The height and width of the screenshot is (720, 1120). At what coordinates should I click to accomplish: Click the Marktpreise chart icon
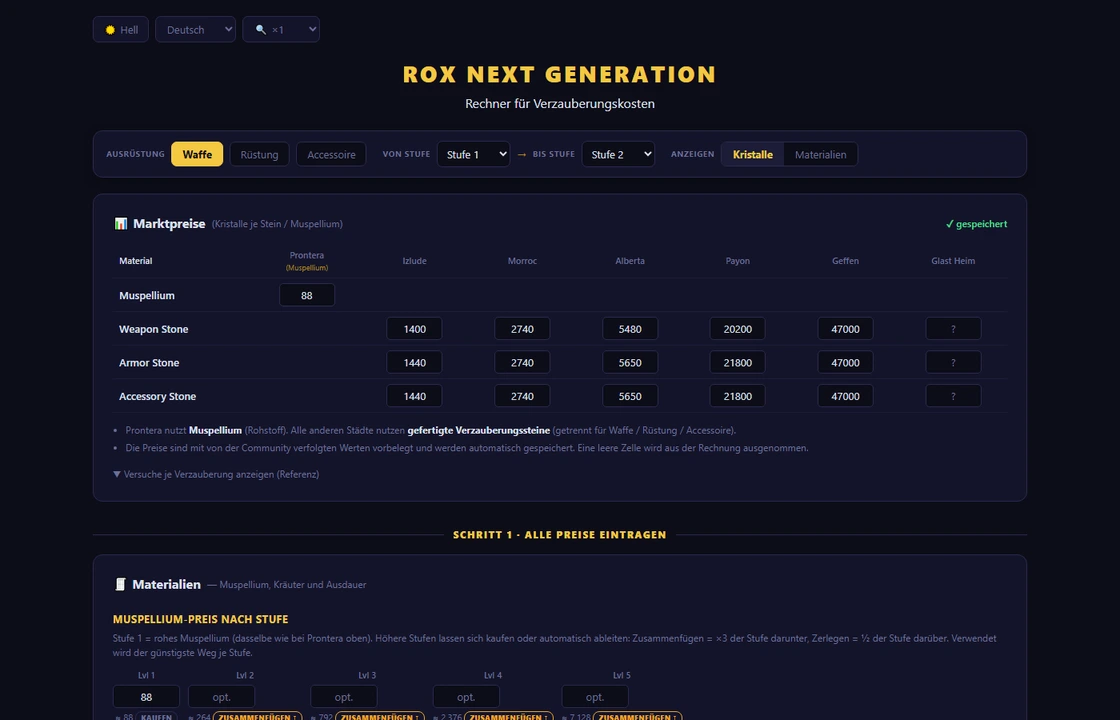pyautogui.click(x=121, y=224)
